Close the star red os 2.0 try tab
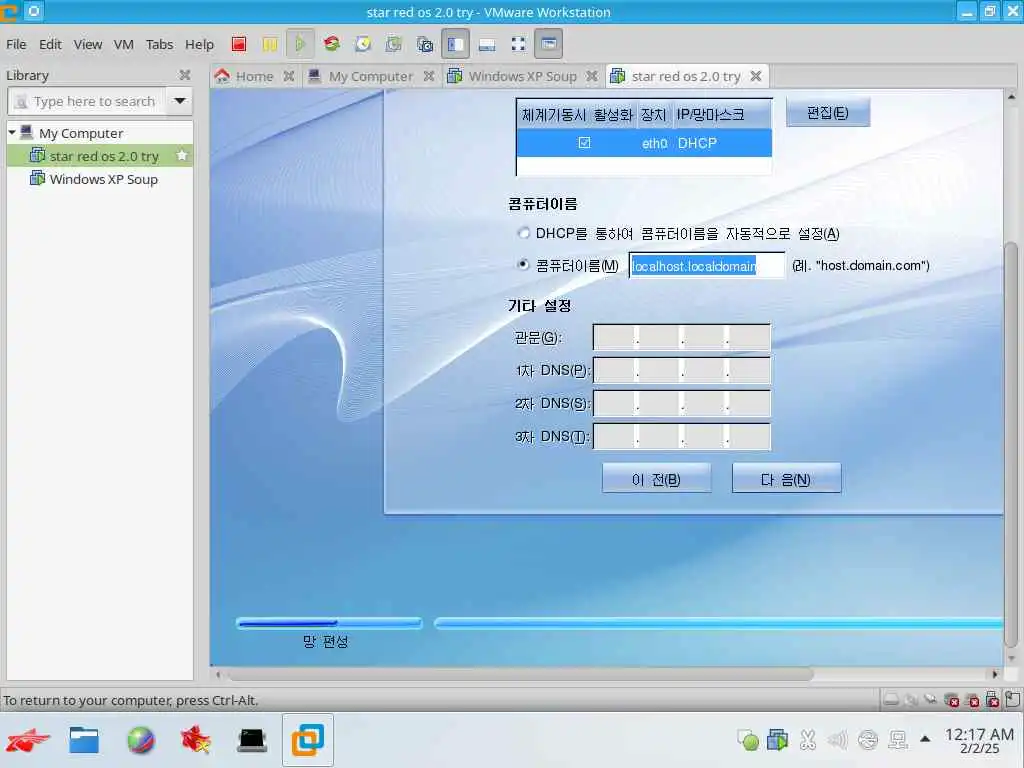The width and height of the screenshot is (1024, 768). (x=756, y=76)
